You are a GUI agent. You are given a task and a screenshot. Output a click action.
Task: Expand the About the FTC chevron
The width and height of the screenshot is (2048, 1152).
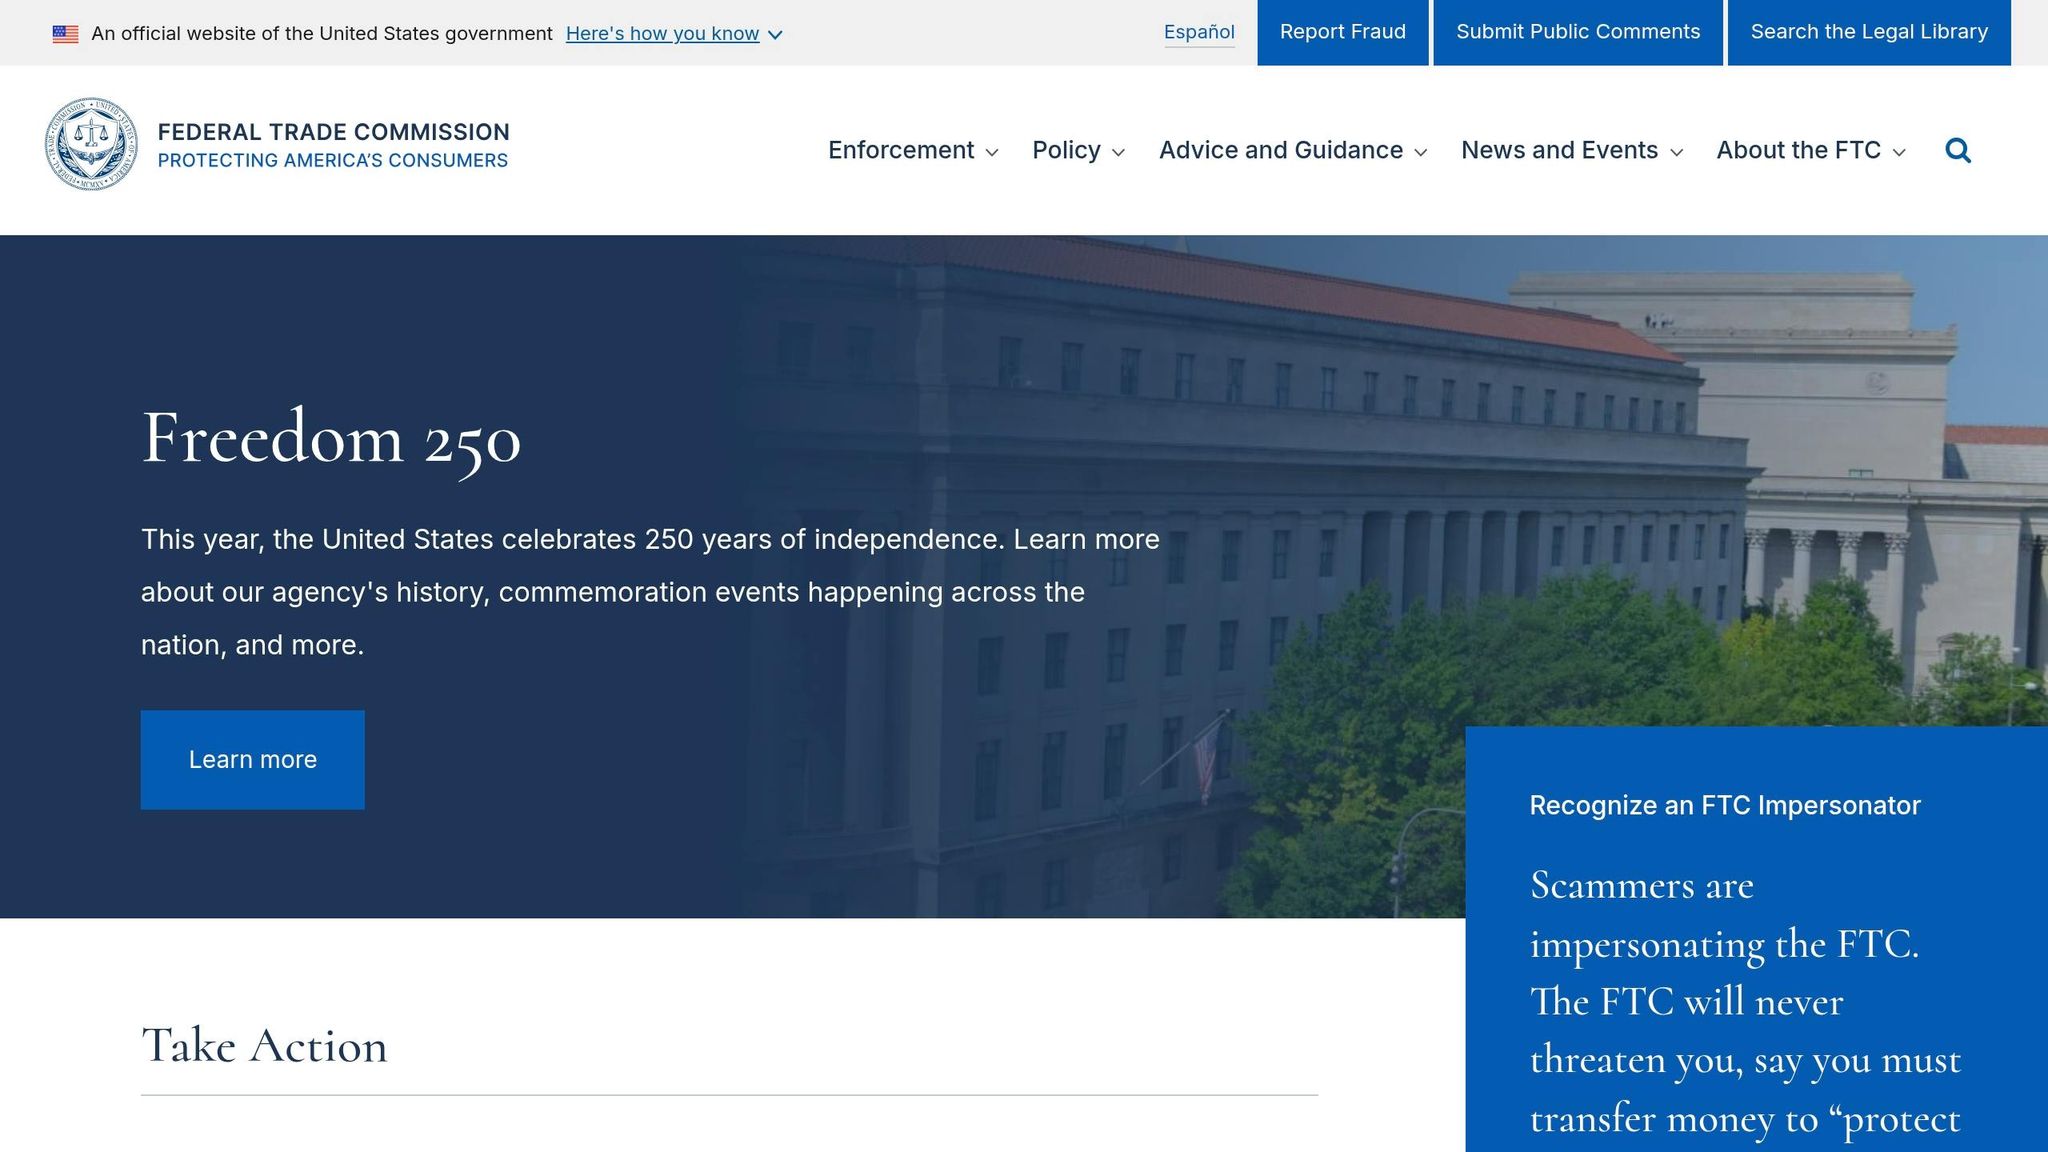1899,152
